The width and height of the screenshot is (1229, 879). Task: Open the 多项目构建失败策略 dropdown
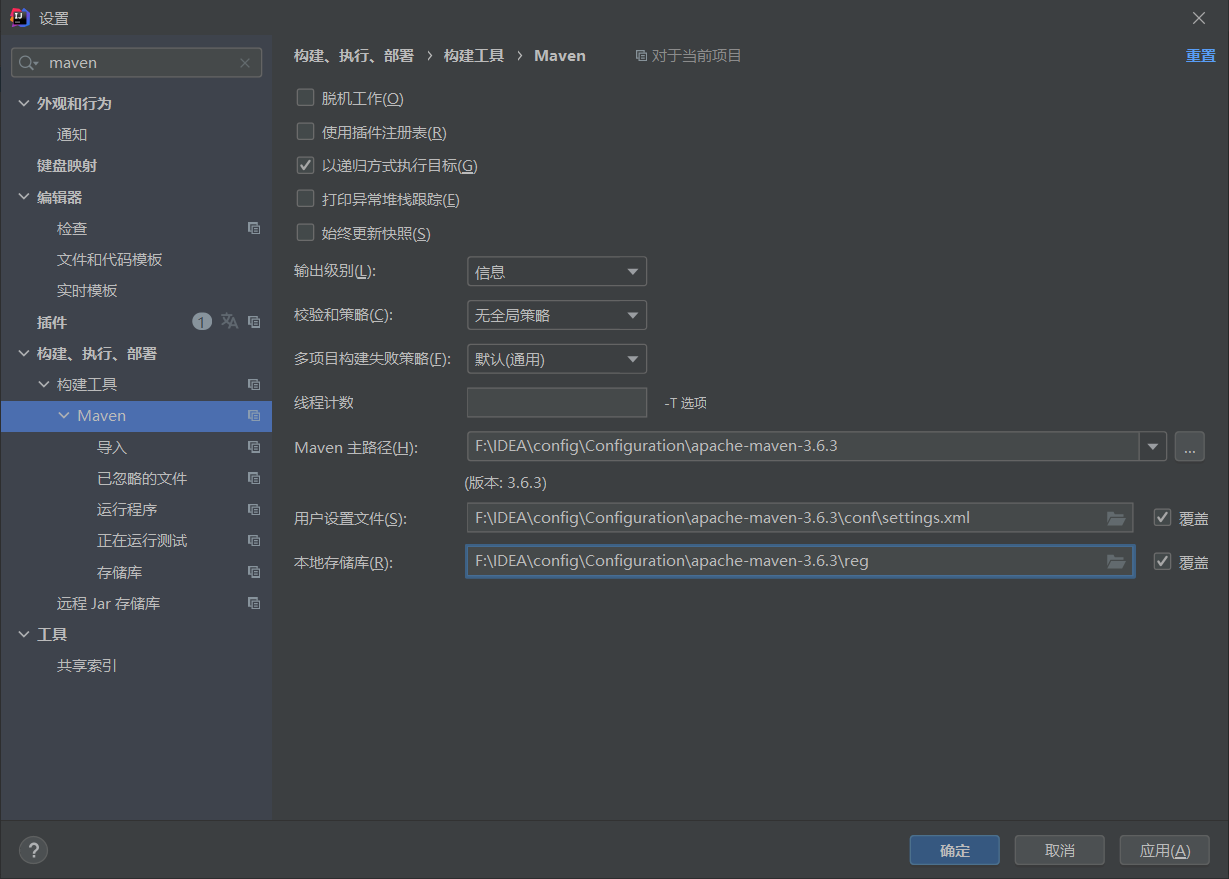(557, 359)
